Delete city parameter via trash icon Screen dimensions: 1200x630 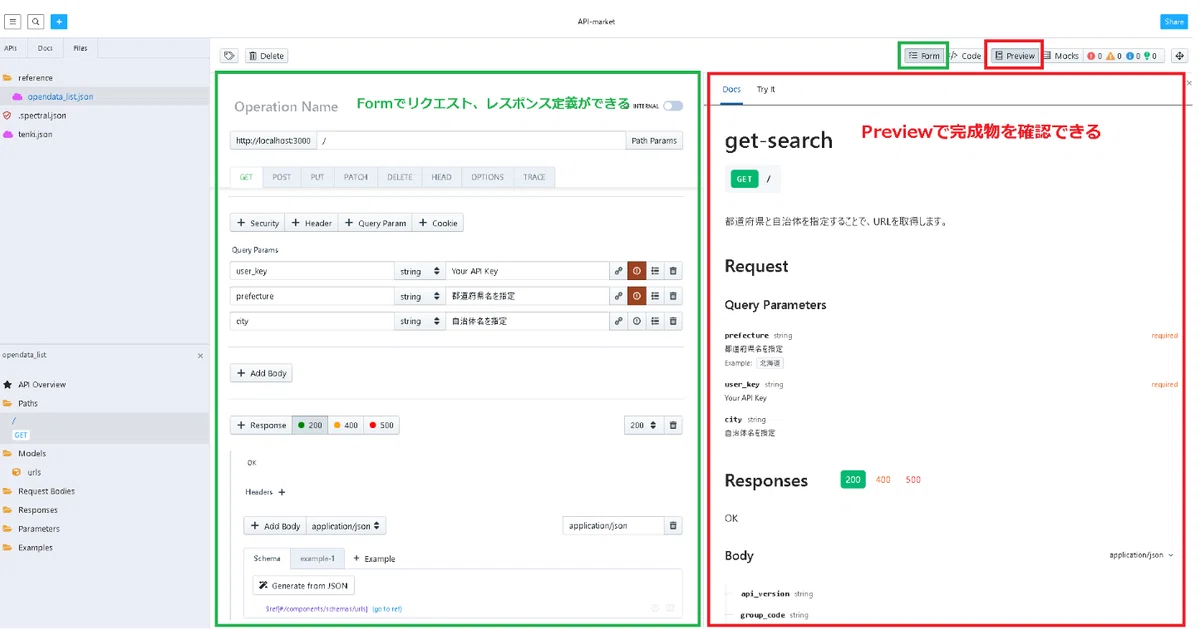click(673, 322)
